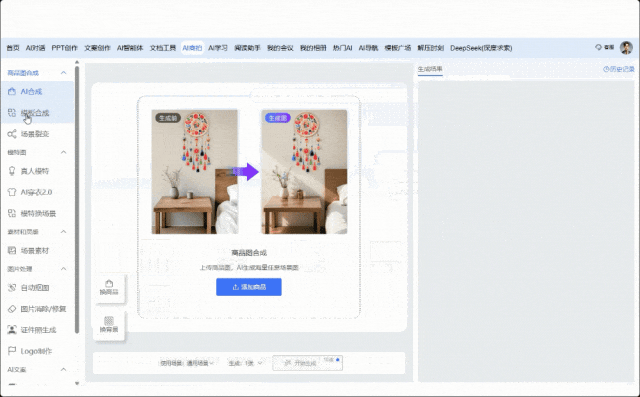
Task: Open 场景素材 sidebar entry
Action: (x=37, y=251)
